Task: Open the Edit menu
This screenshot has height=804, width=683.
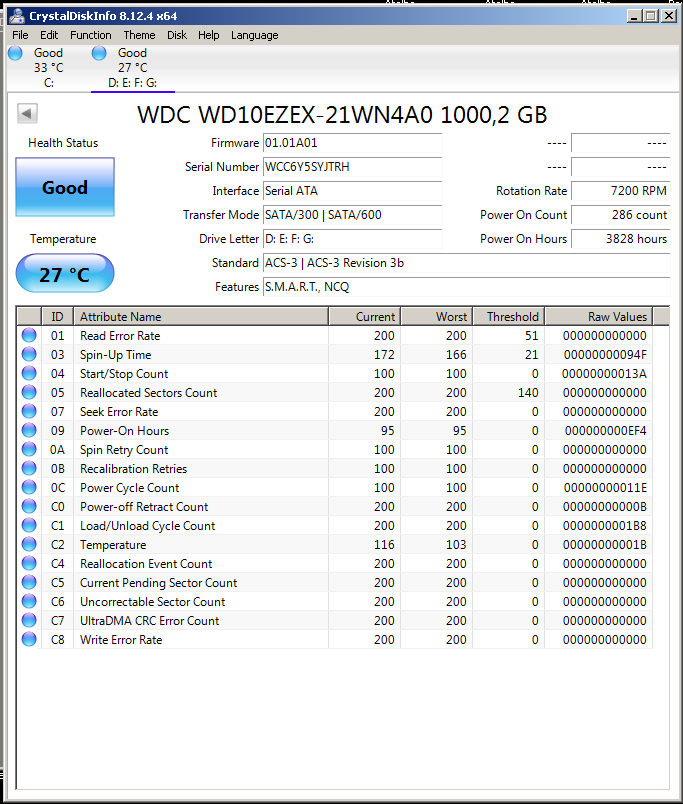Action: (x=49, y=35)
